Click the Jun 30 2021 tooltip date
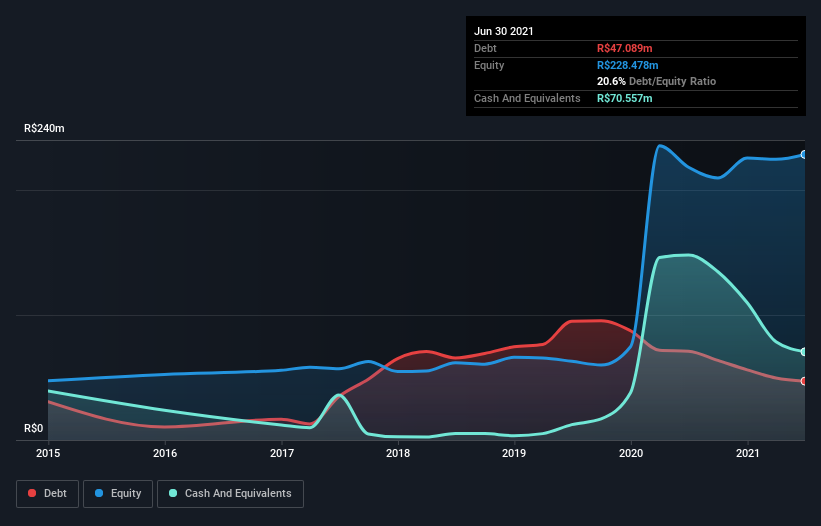The image size is (821, 526). click(x=504, y=31)
